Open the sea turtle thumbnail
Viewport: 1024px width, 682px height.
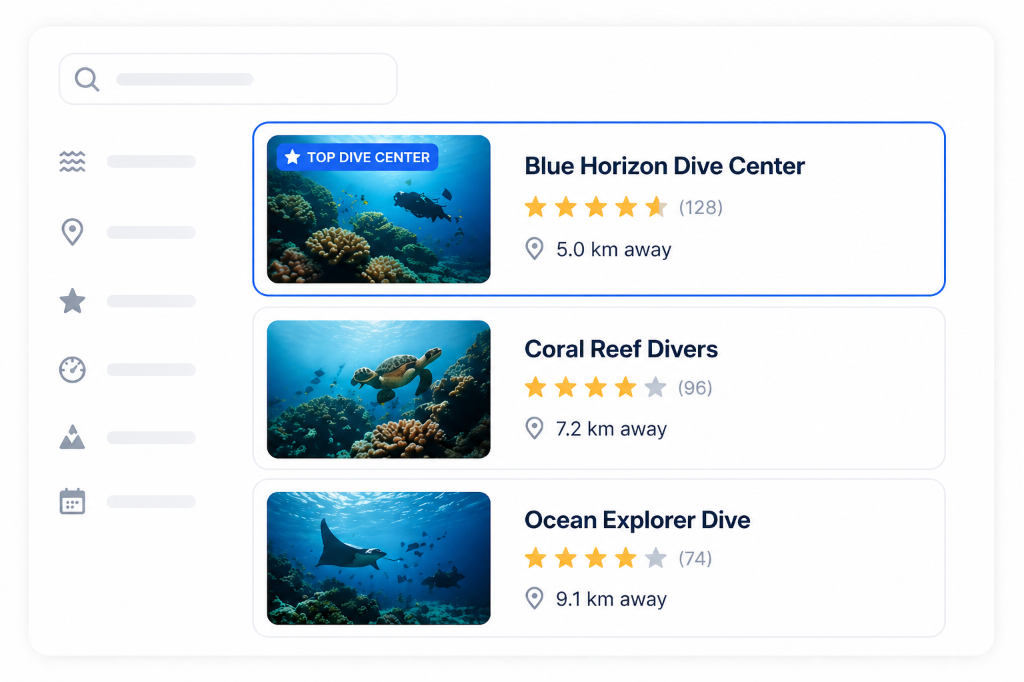click(x=378, y=389)
